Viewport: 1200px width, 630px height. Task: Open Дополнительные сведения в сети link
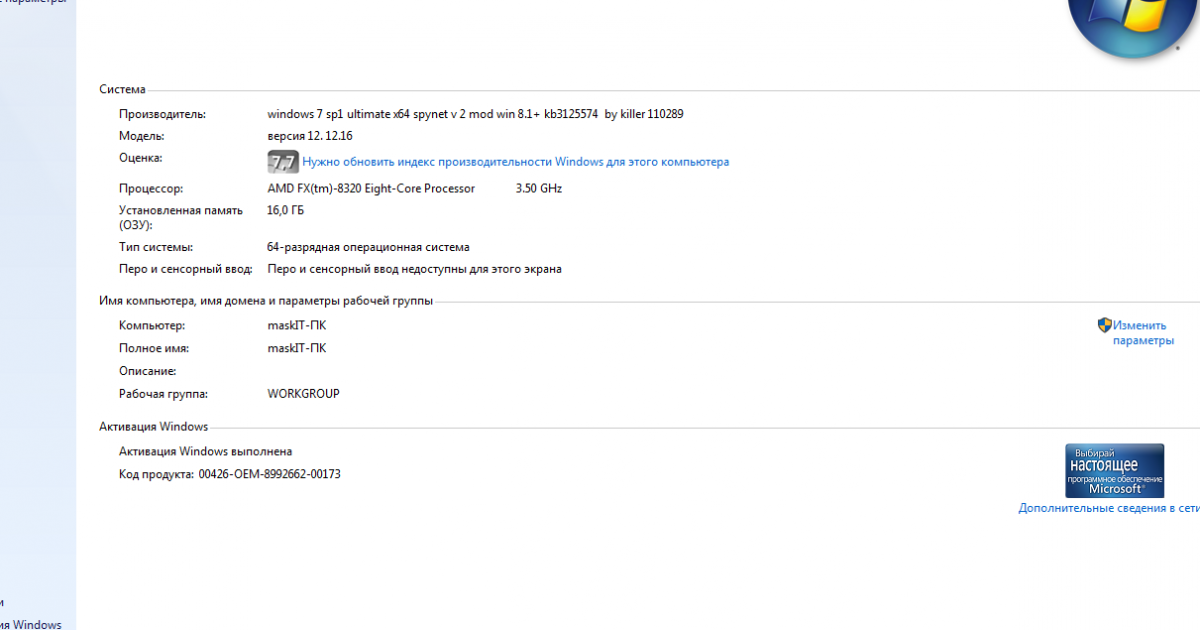click(1109, 508)
